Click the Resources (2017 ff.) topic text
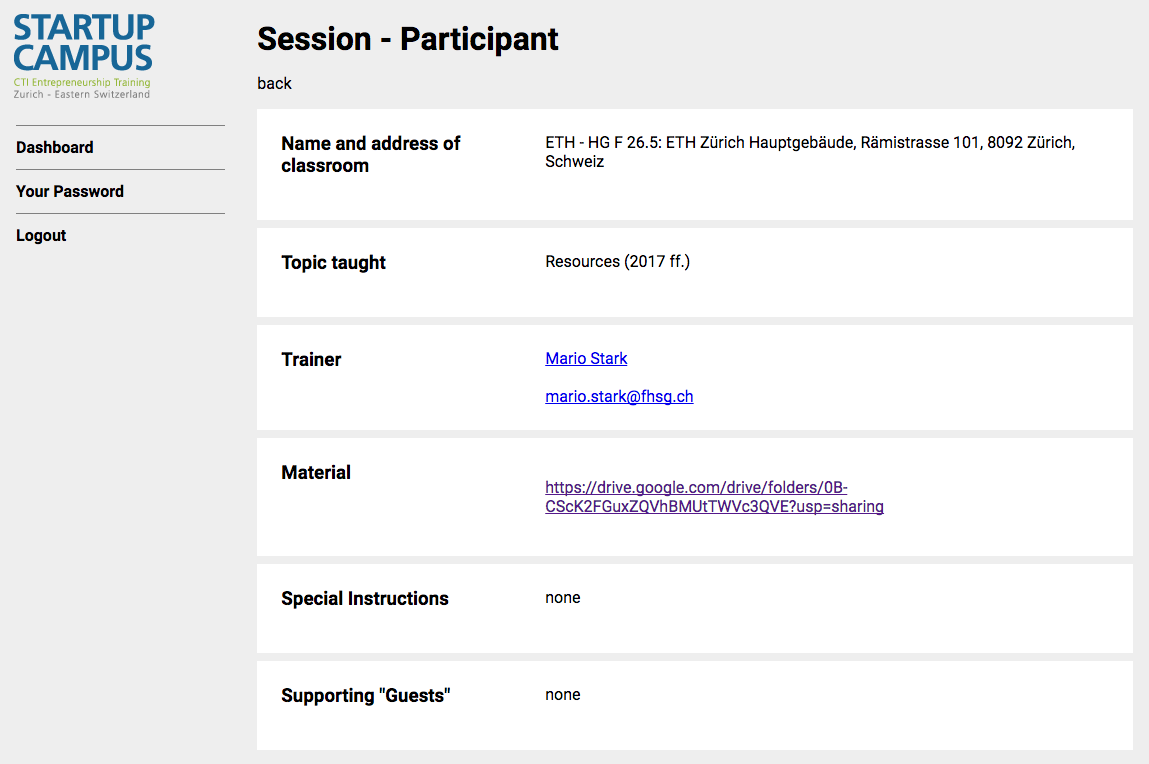The height and width of the screenshot is (764, 1149). [618, 262]
